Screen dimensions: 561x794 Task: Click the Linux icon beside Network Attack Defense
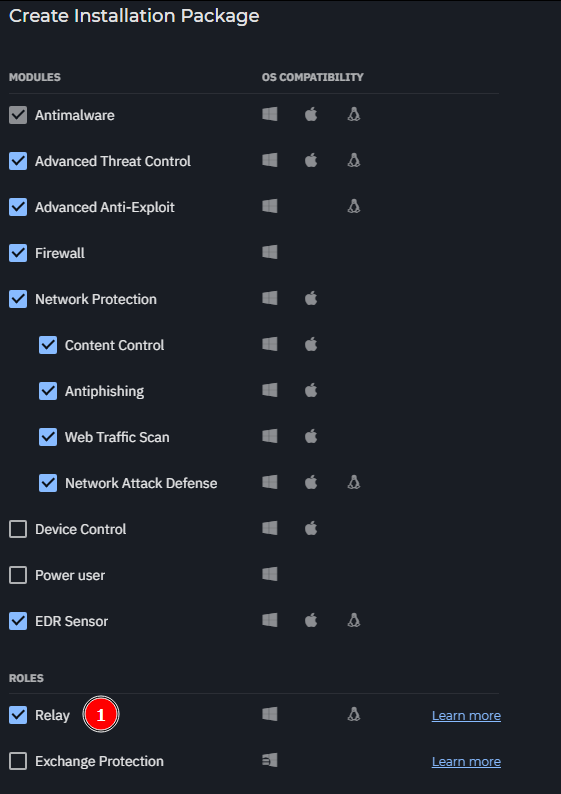[x=353, y=483]
